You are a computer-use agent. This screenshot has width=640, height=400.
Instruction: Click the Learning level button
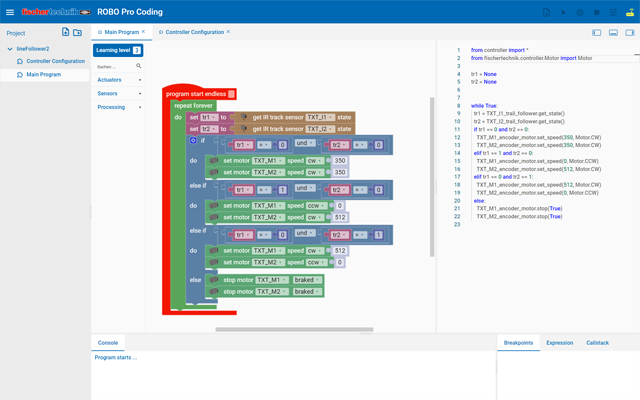tap(118, 50)
